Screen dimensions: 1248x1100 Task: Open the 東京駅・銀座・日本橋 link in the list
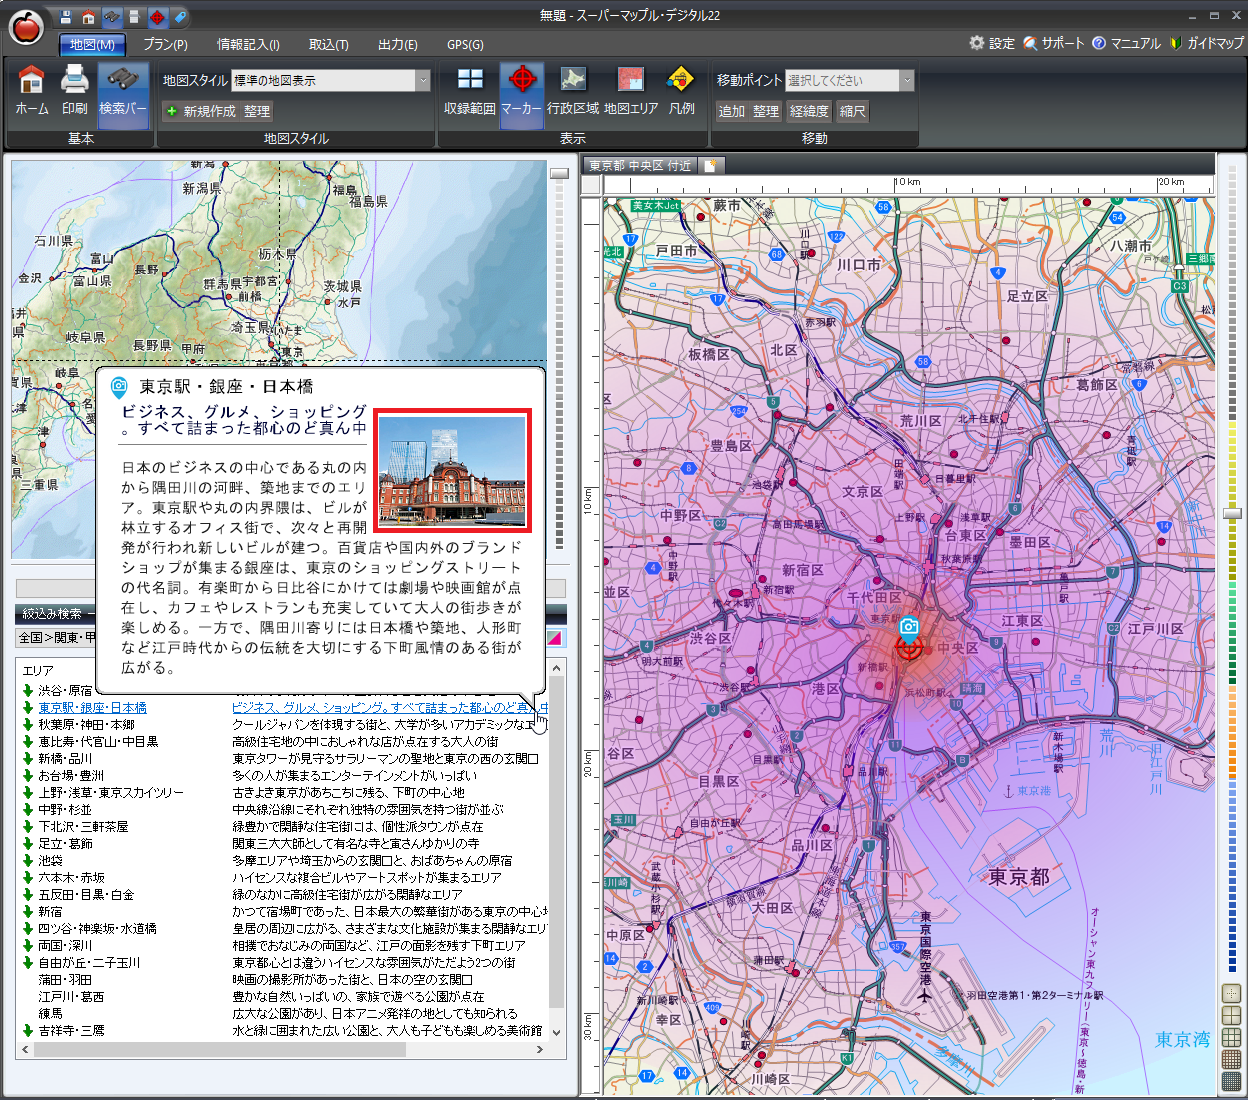(93, 708)
